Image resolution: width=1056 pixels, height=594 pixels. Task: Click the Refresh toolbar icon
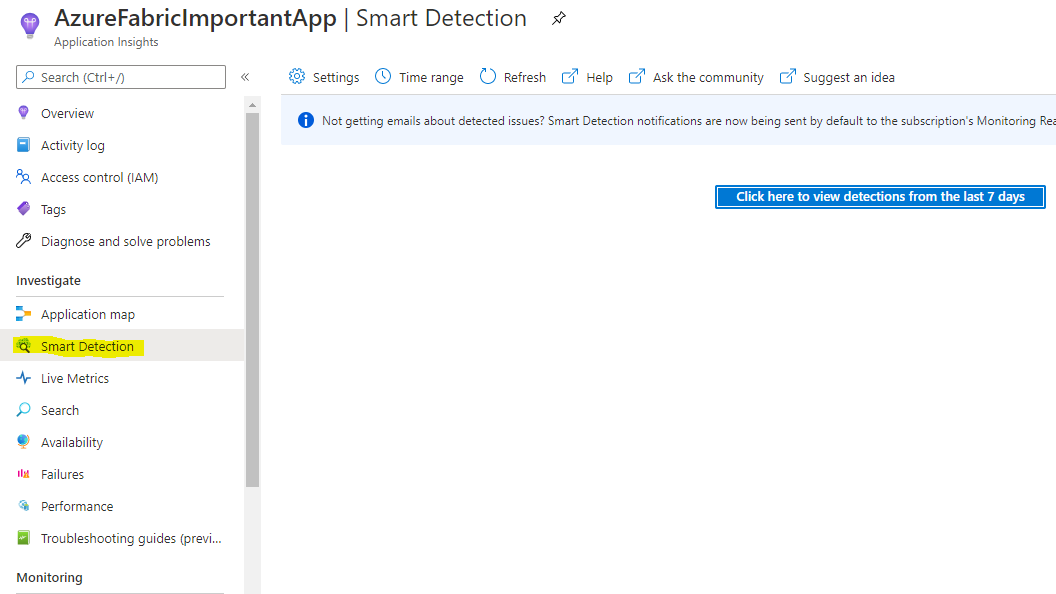[488, 76]
